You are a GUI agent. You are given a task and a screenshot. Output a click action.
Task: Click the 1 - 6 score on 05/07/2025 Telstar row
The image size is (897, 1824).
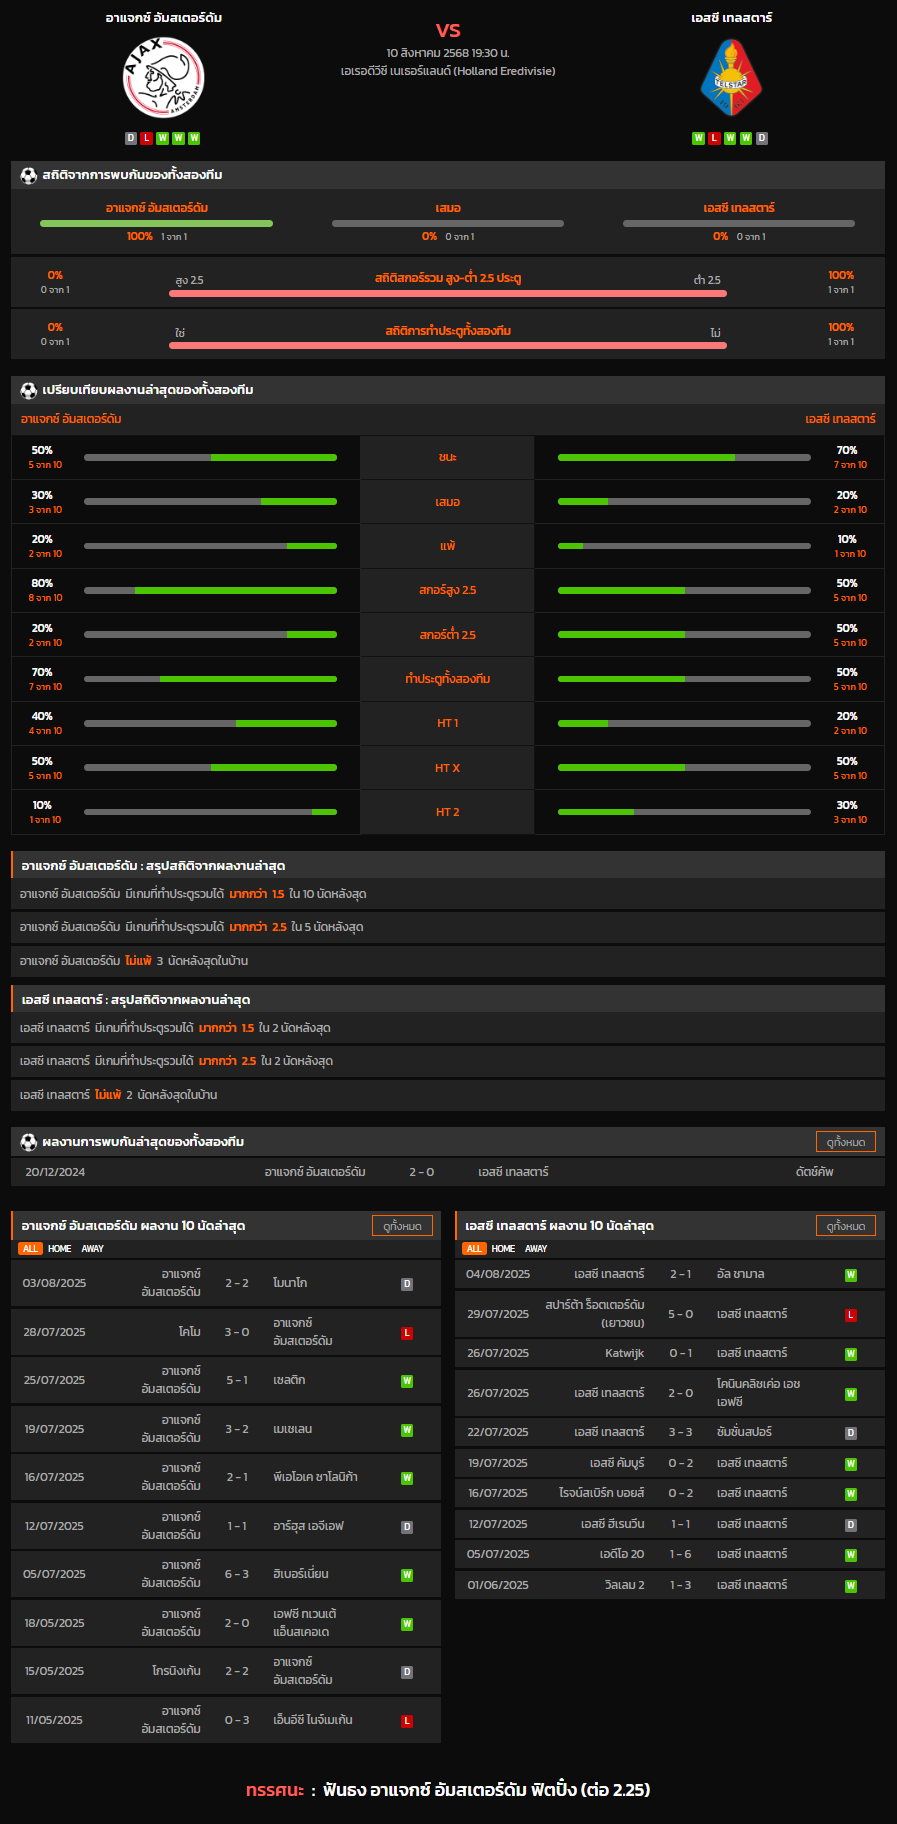(x=680, y=1554)
